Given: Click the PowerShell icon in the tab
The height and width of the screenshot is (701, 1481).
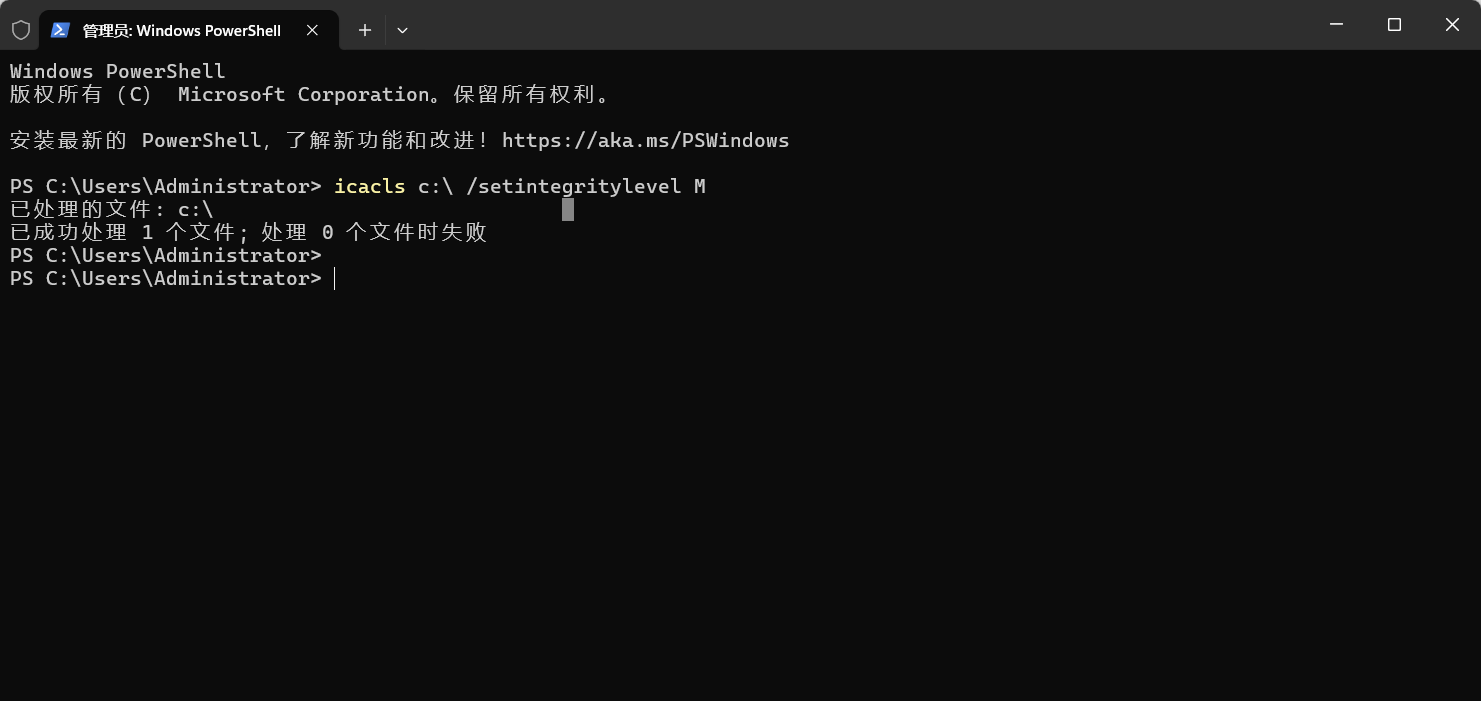Looking at the screenshot, I should pyautogui.click(x=60, y=30).
